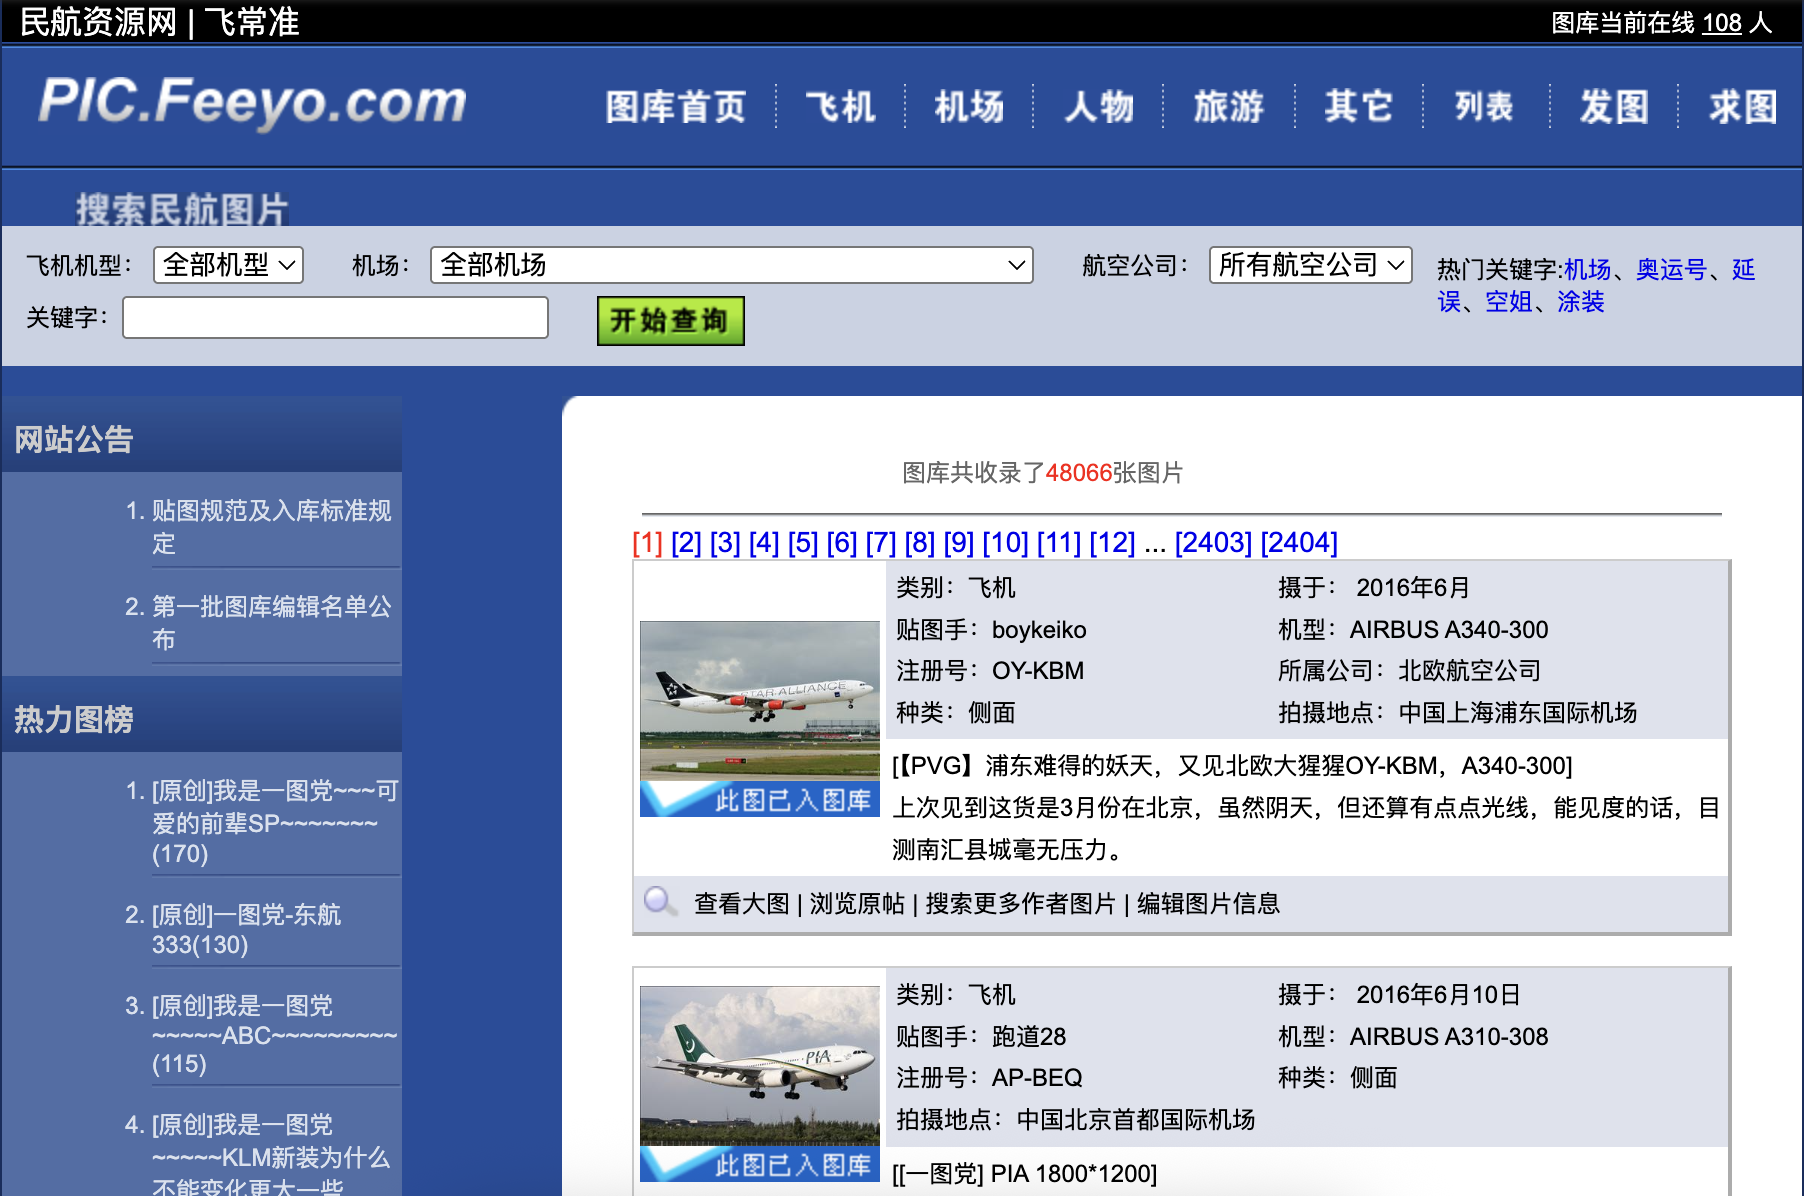1804x1196 pixels.
Task: Select the 机场 navigation item
Action: click(969, 107)
